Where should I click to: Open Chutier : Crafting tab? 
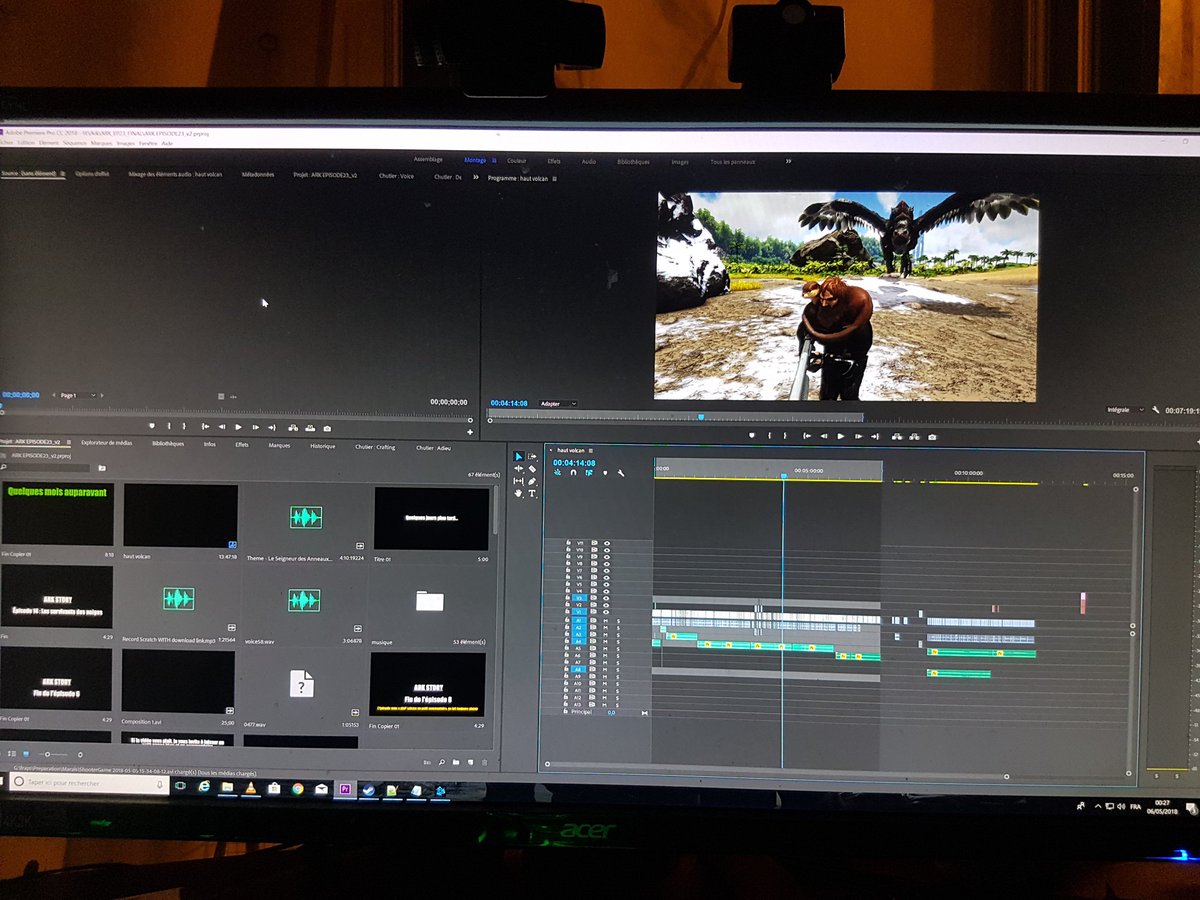[x=375, y=447]
